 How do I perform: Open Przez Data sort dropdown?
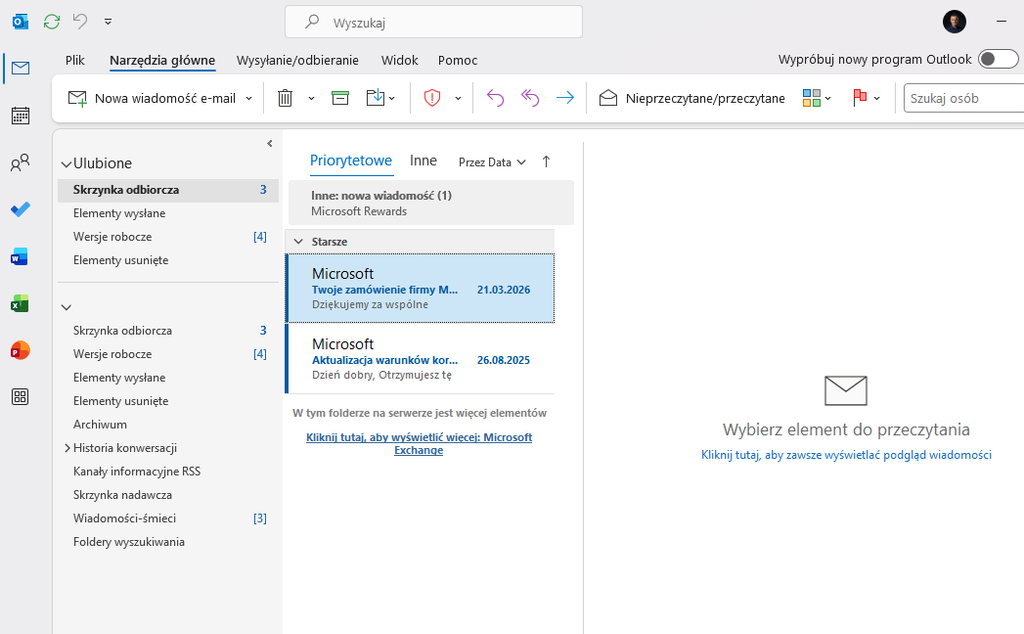492,162
